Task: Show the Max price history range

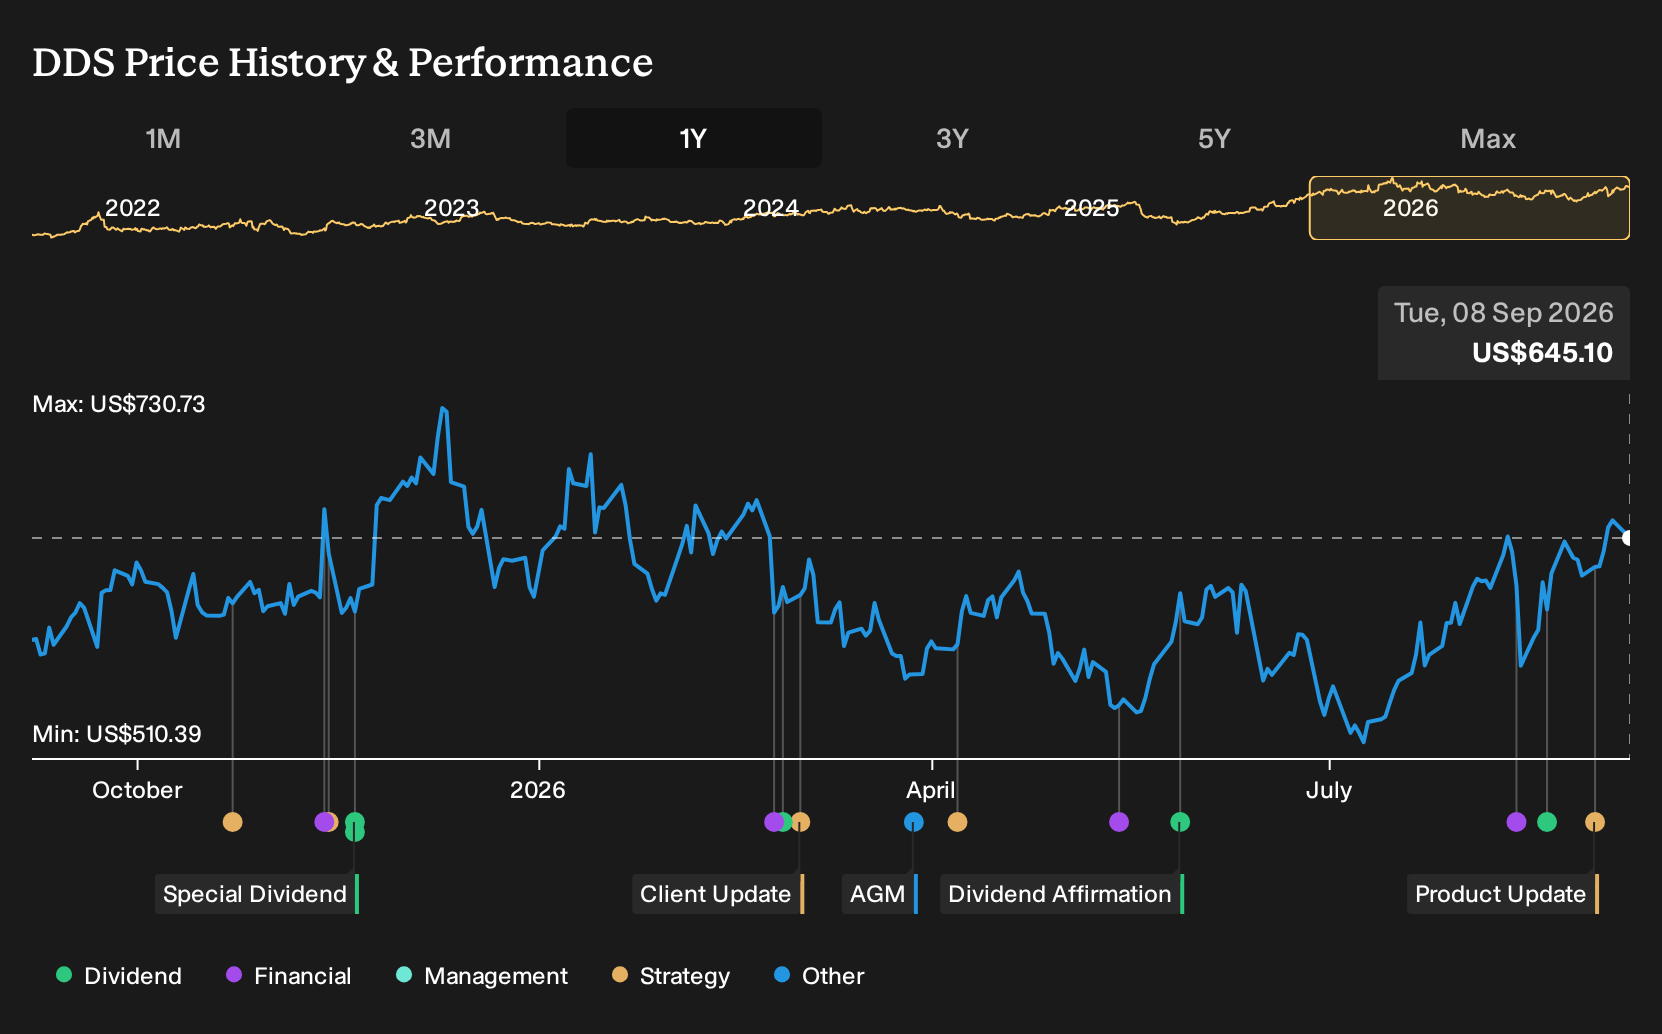Action: pos(1488,138)
